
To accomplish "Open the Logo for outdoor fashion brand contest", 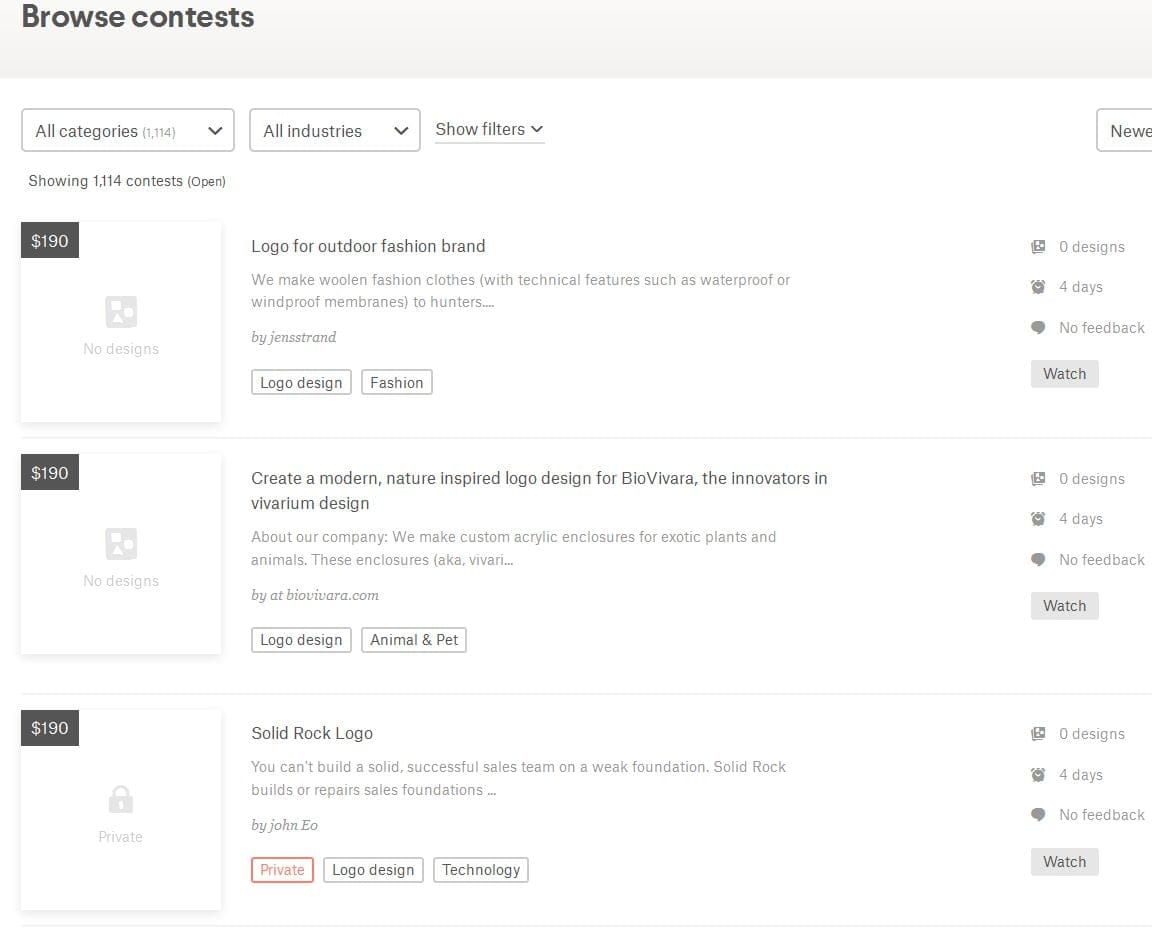I will tap(368, 246).
